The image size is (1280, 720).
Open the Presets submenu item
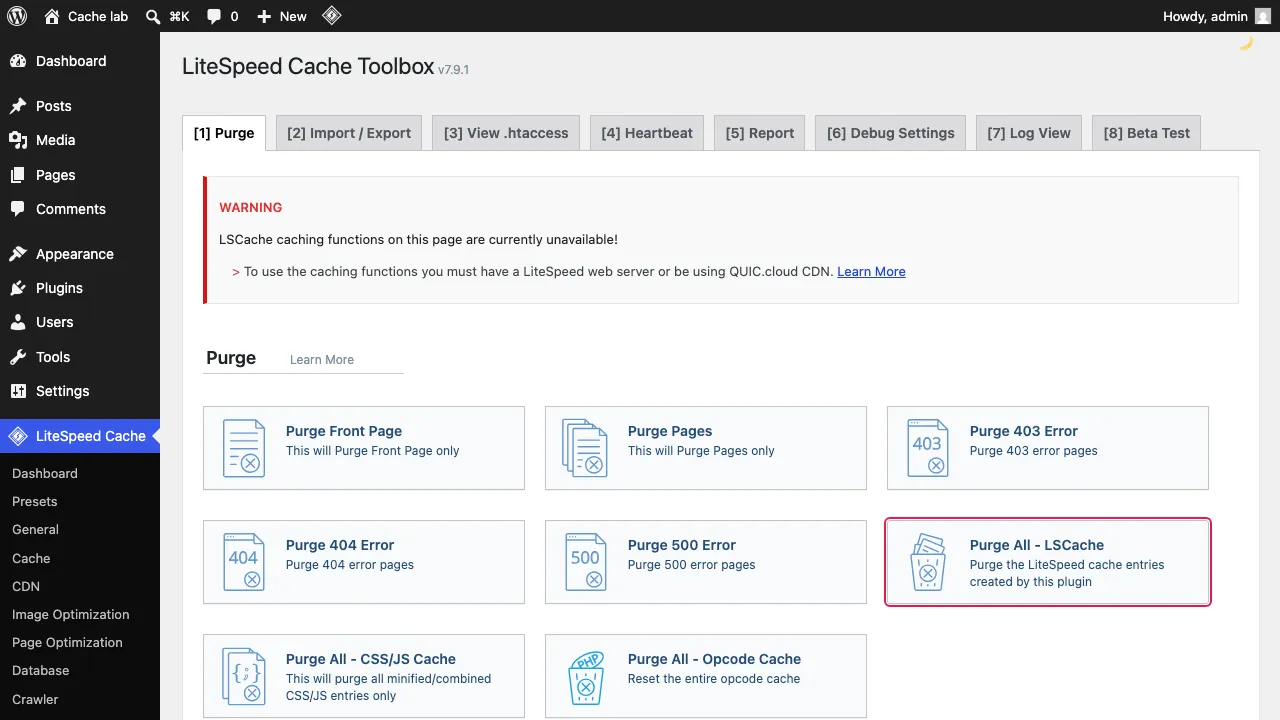coord(35,502)
